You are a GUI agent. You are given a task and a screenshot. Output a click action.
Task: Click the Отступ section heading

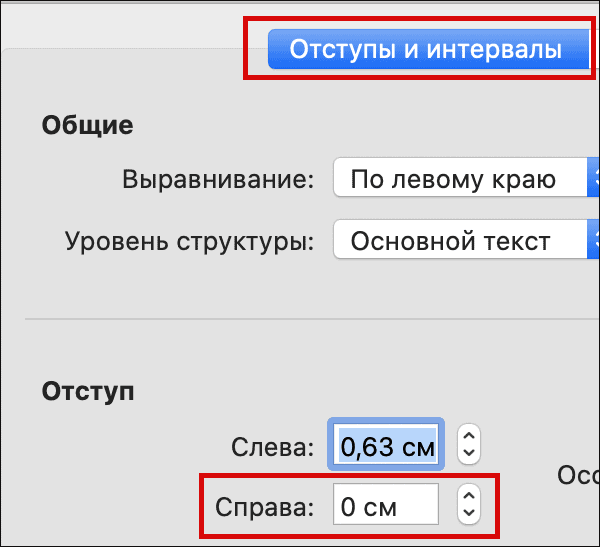(88, 391)
